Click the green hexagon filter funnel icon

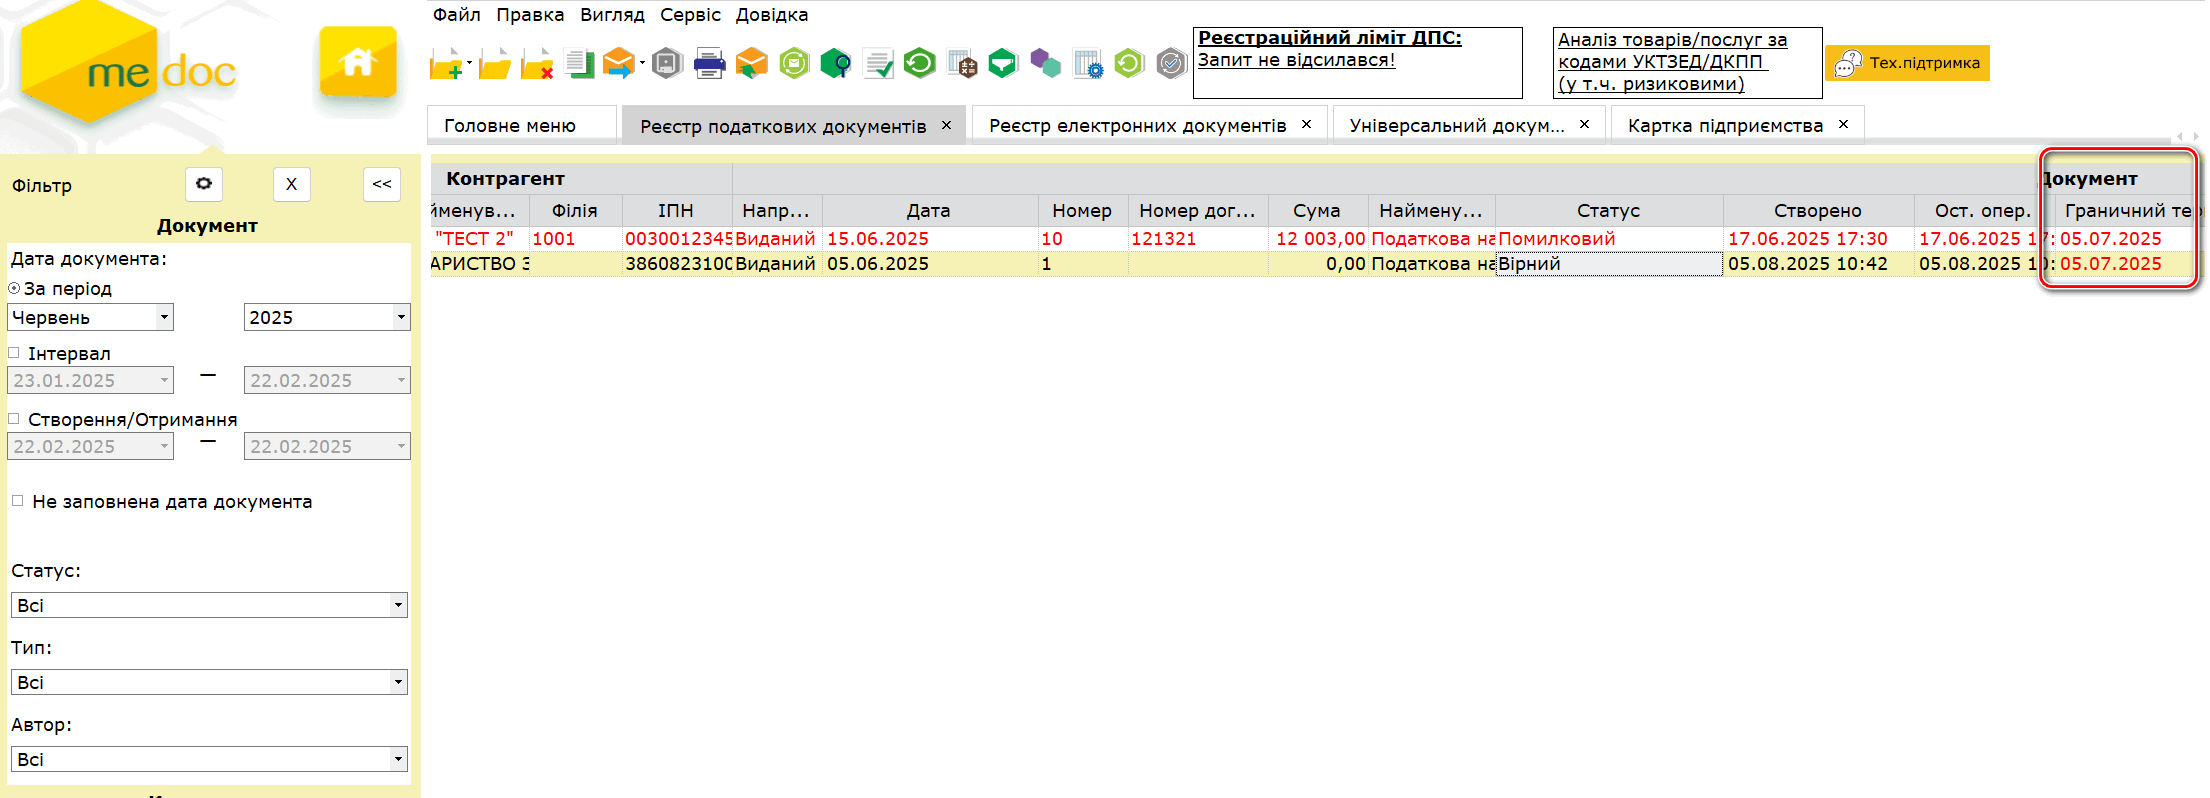pos(1002,64)
